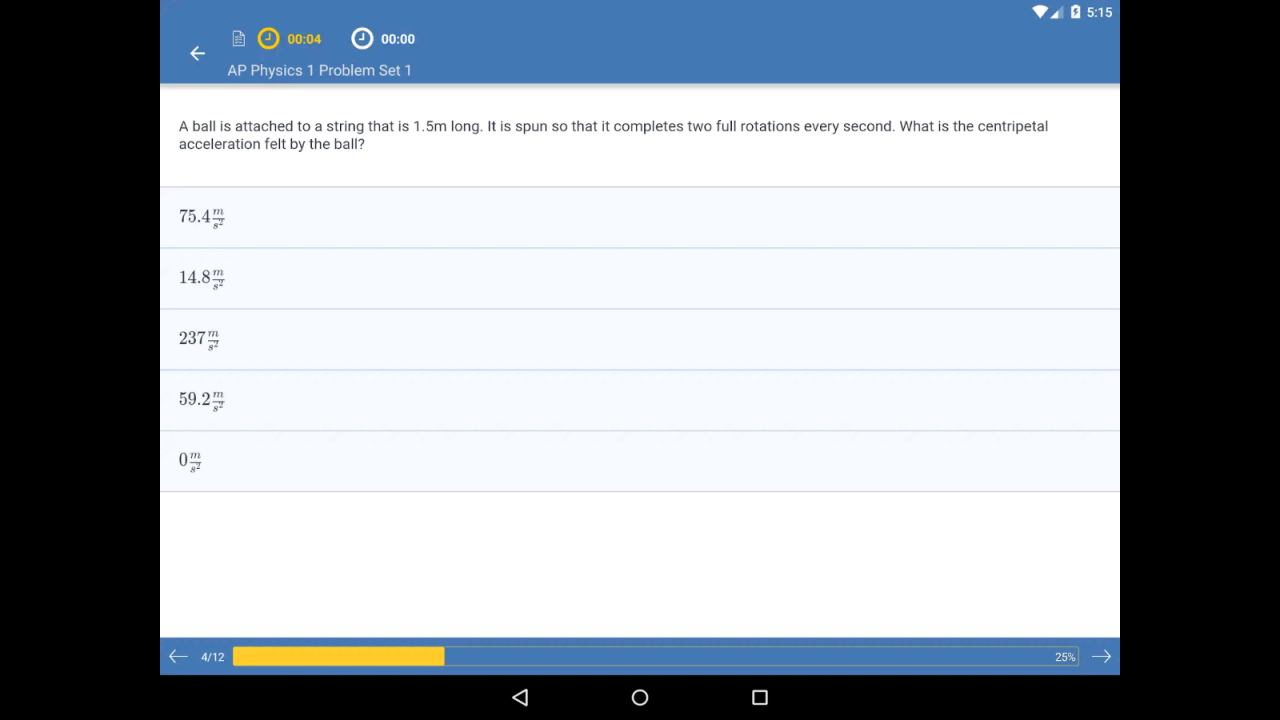Choose the 237 m/s² answer option
The image size is (1280, 720).
pos(640,339)
